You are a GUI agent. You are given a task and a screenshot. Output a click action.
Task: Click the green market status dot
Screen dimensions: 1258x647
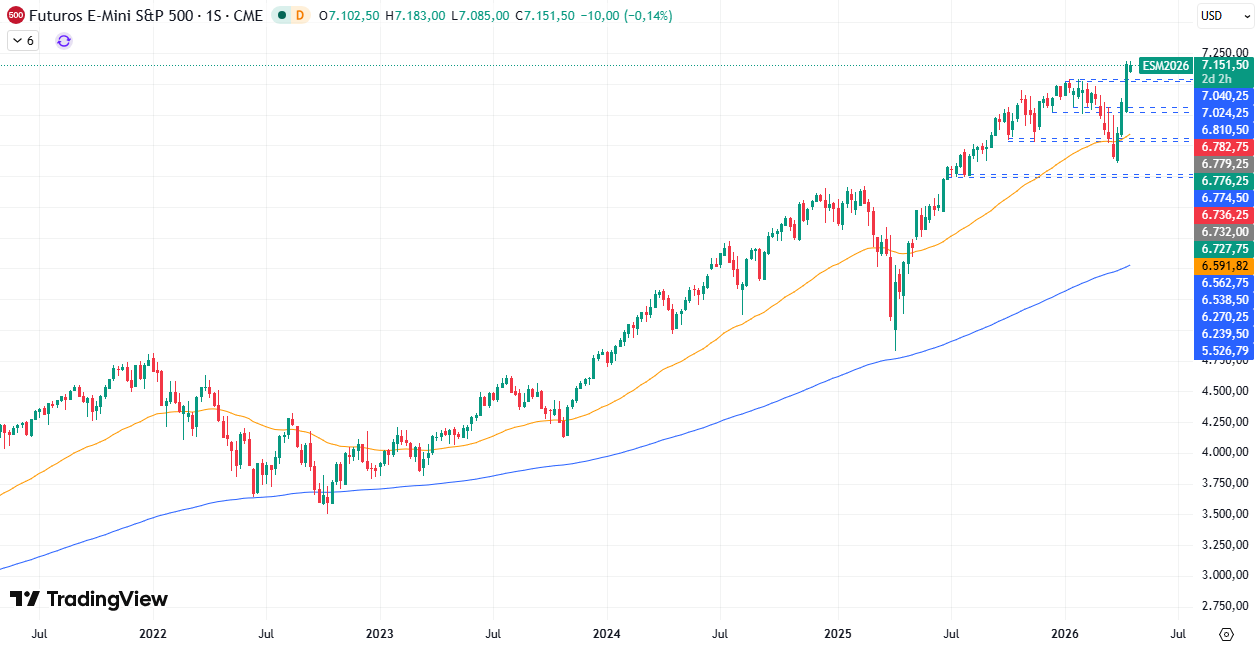tap(282, 16)
